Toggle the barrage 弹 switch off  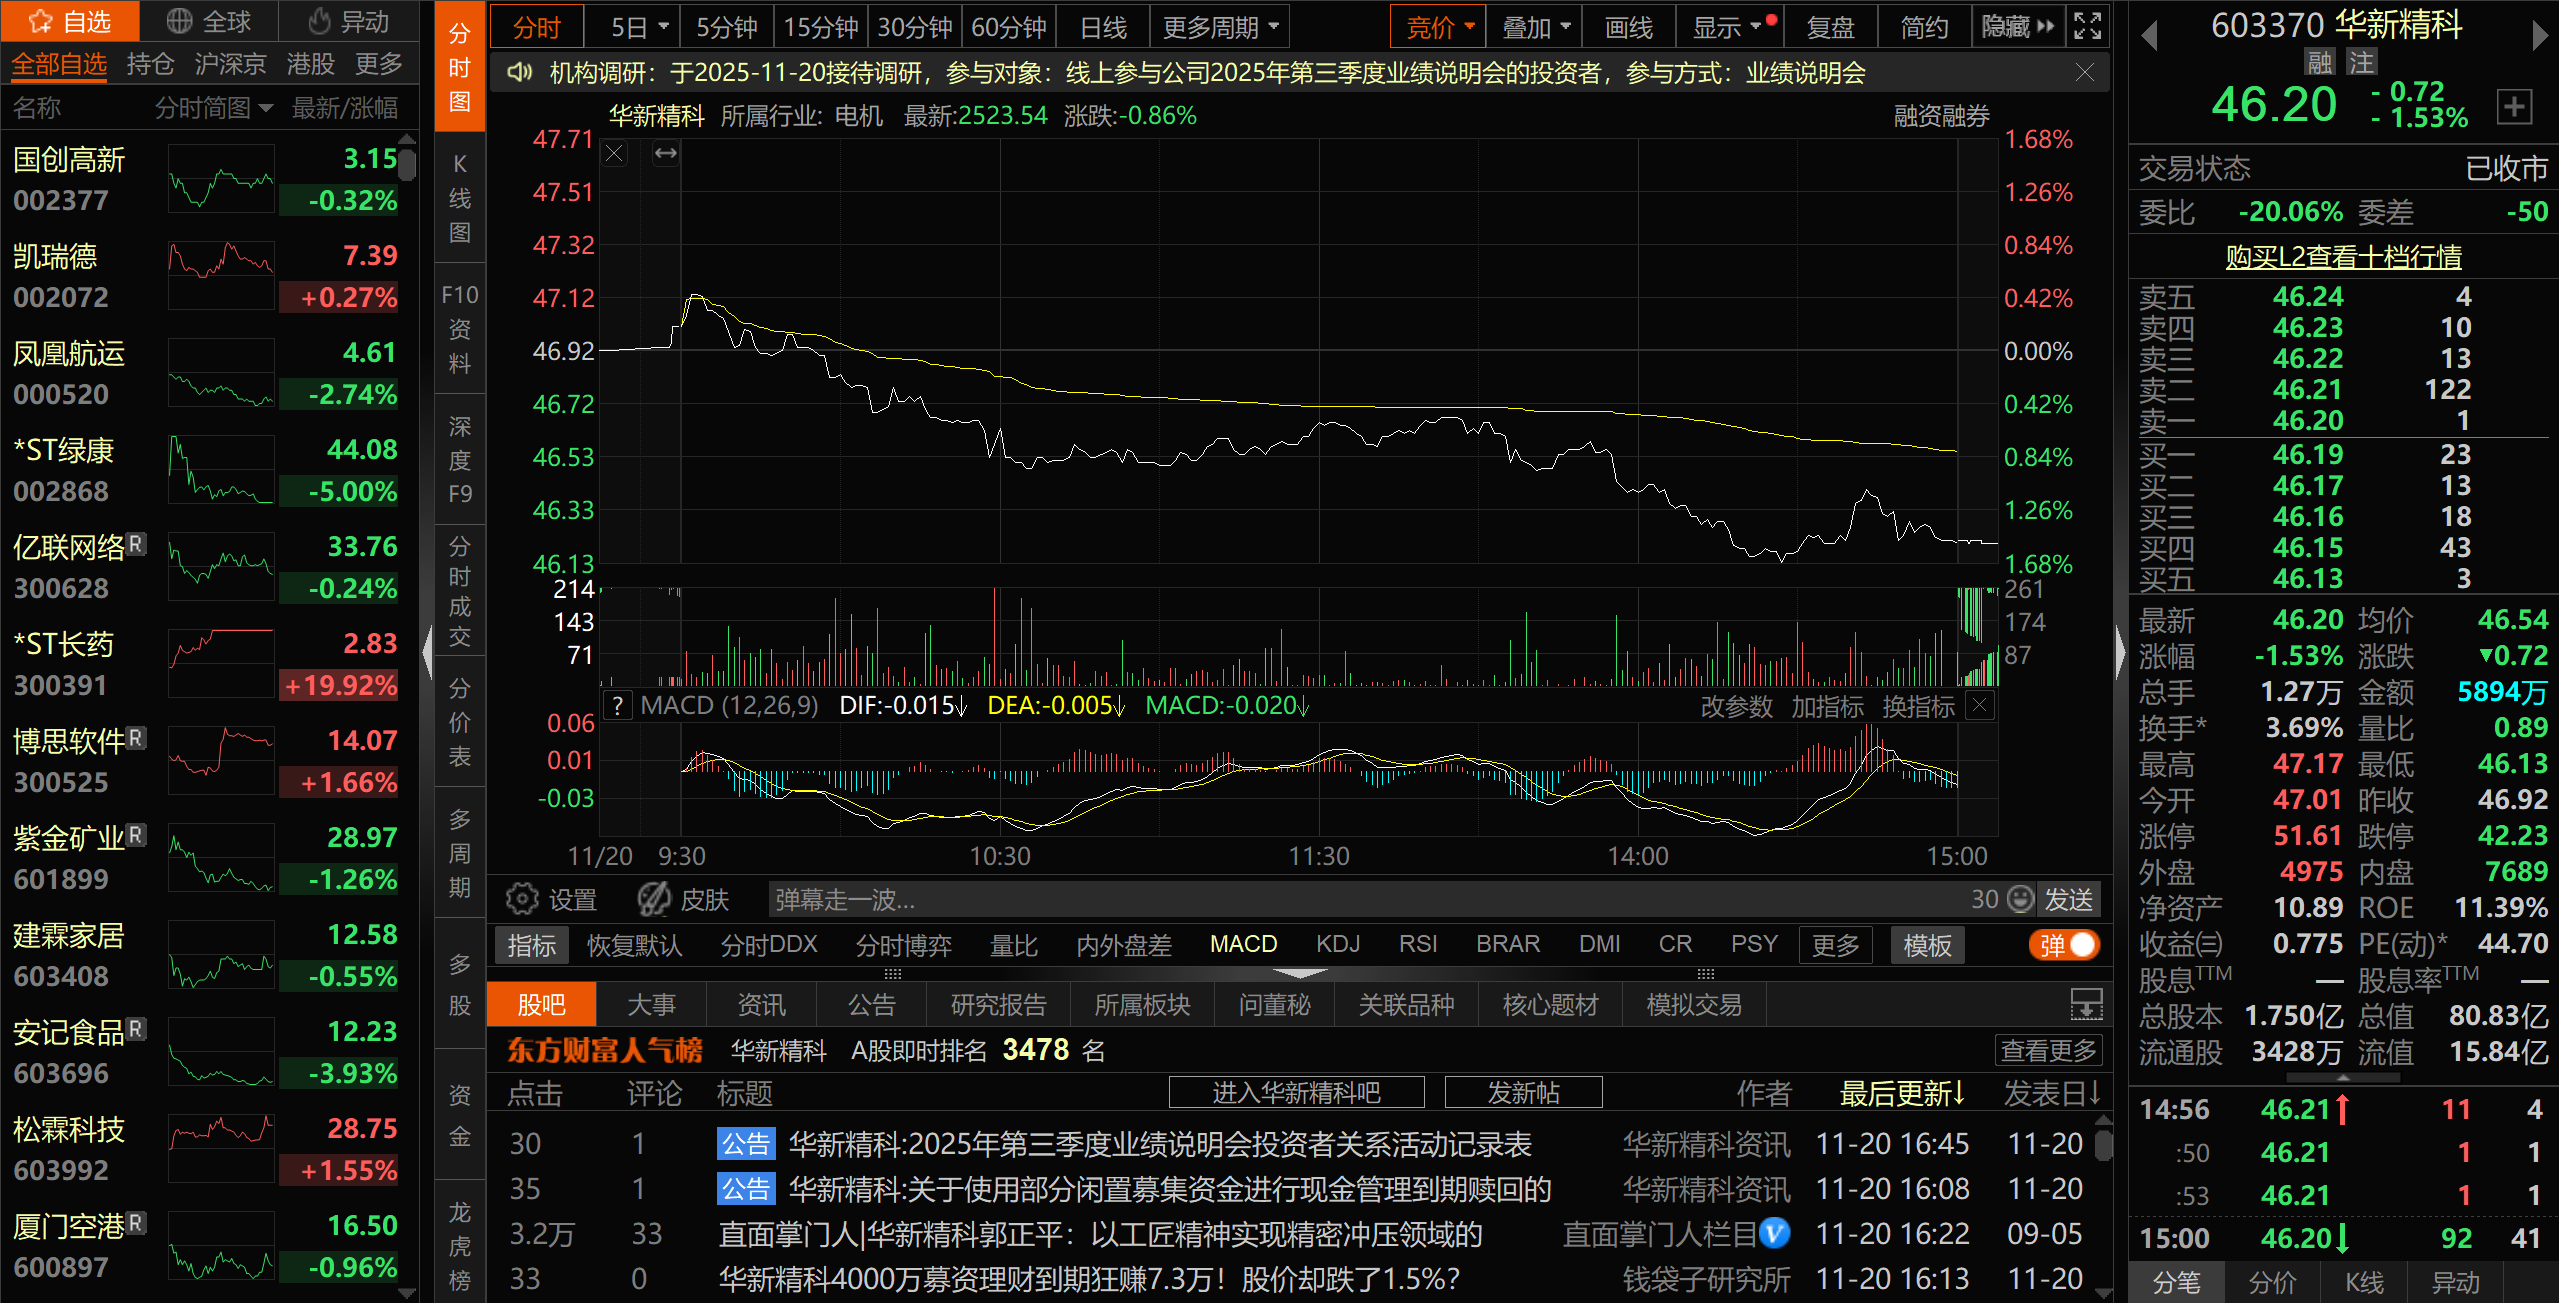[2063, 945]
